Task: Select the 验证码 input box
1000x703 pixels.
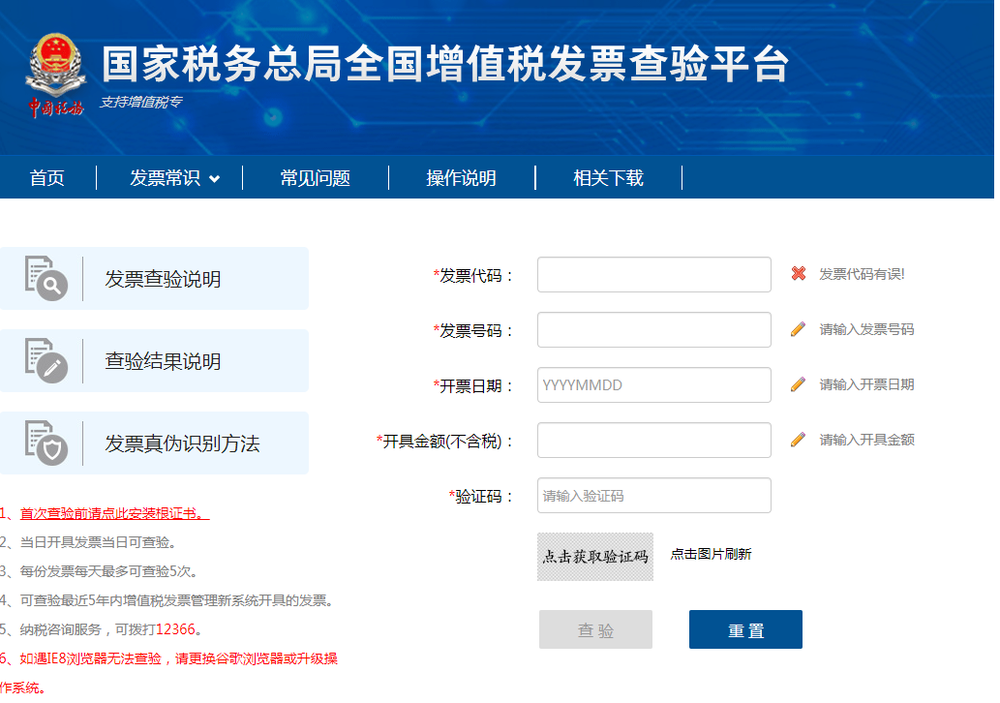Action: tap(654, 495)
